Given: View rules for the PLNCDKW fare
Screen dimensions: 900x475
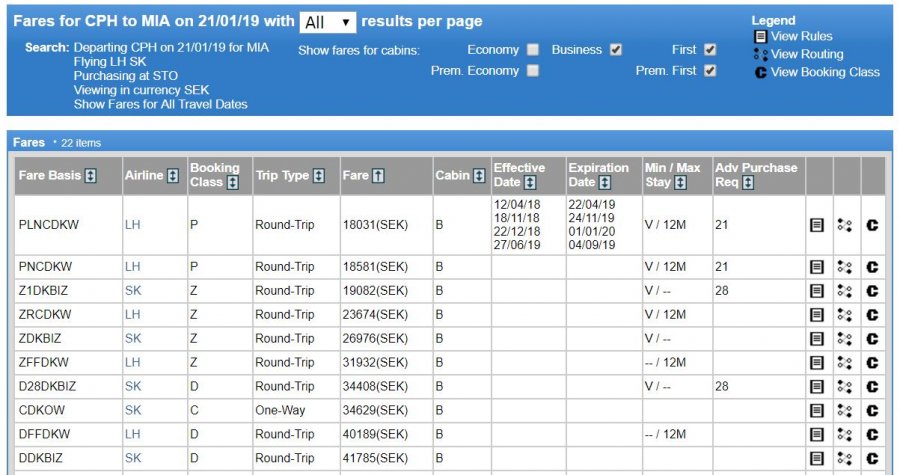Looking at the screenshot, I should point(816,225).
